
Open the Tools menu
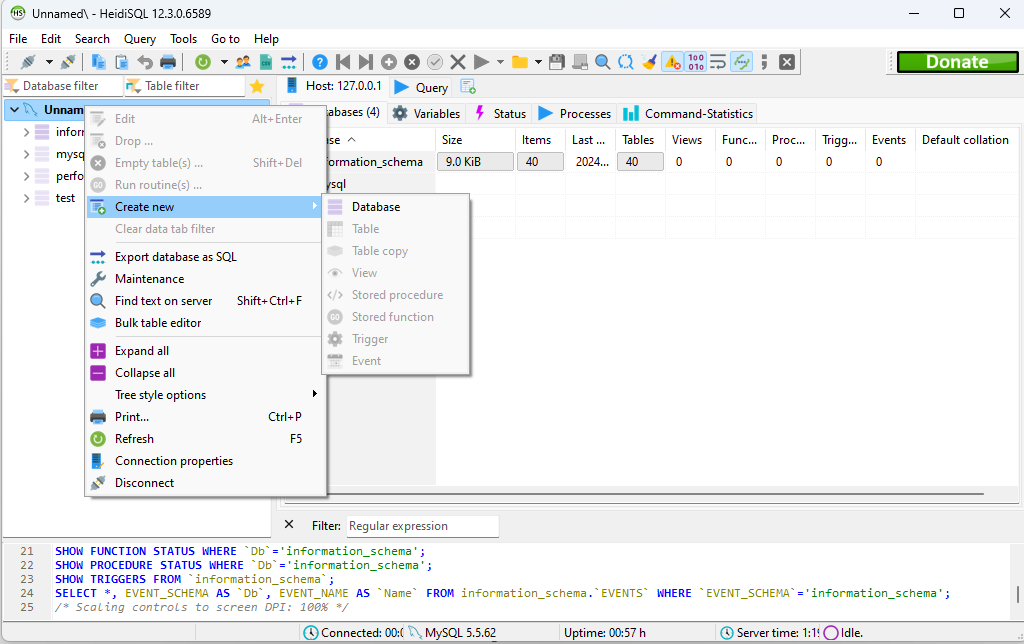(x=184, y=39)
